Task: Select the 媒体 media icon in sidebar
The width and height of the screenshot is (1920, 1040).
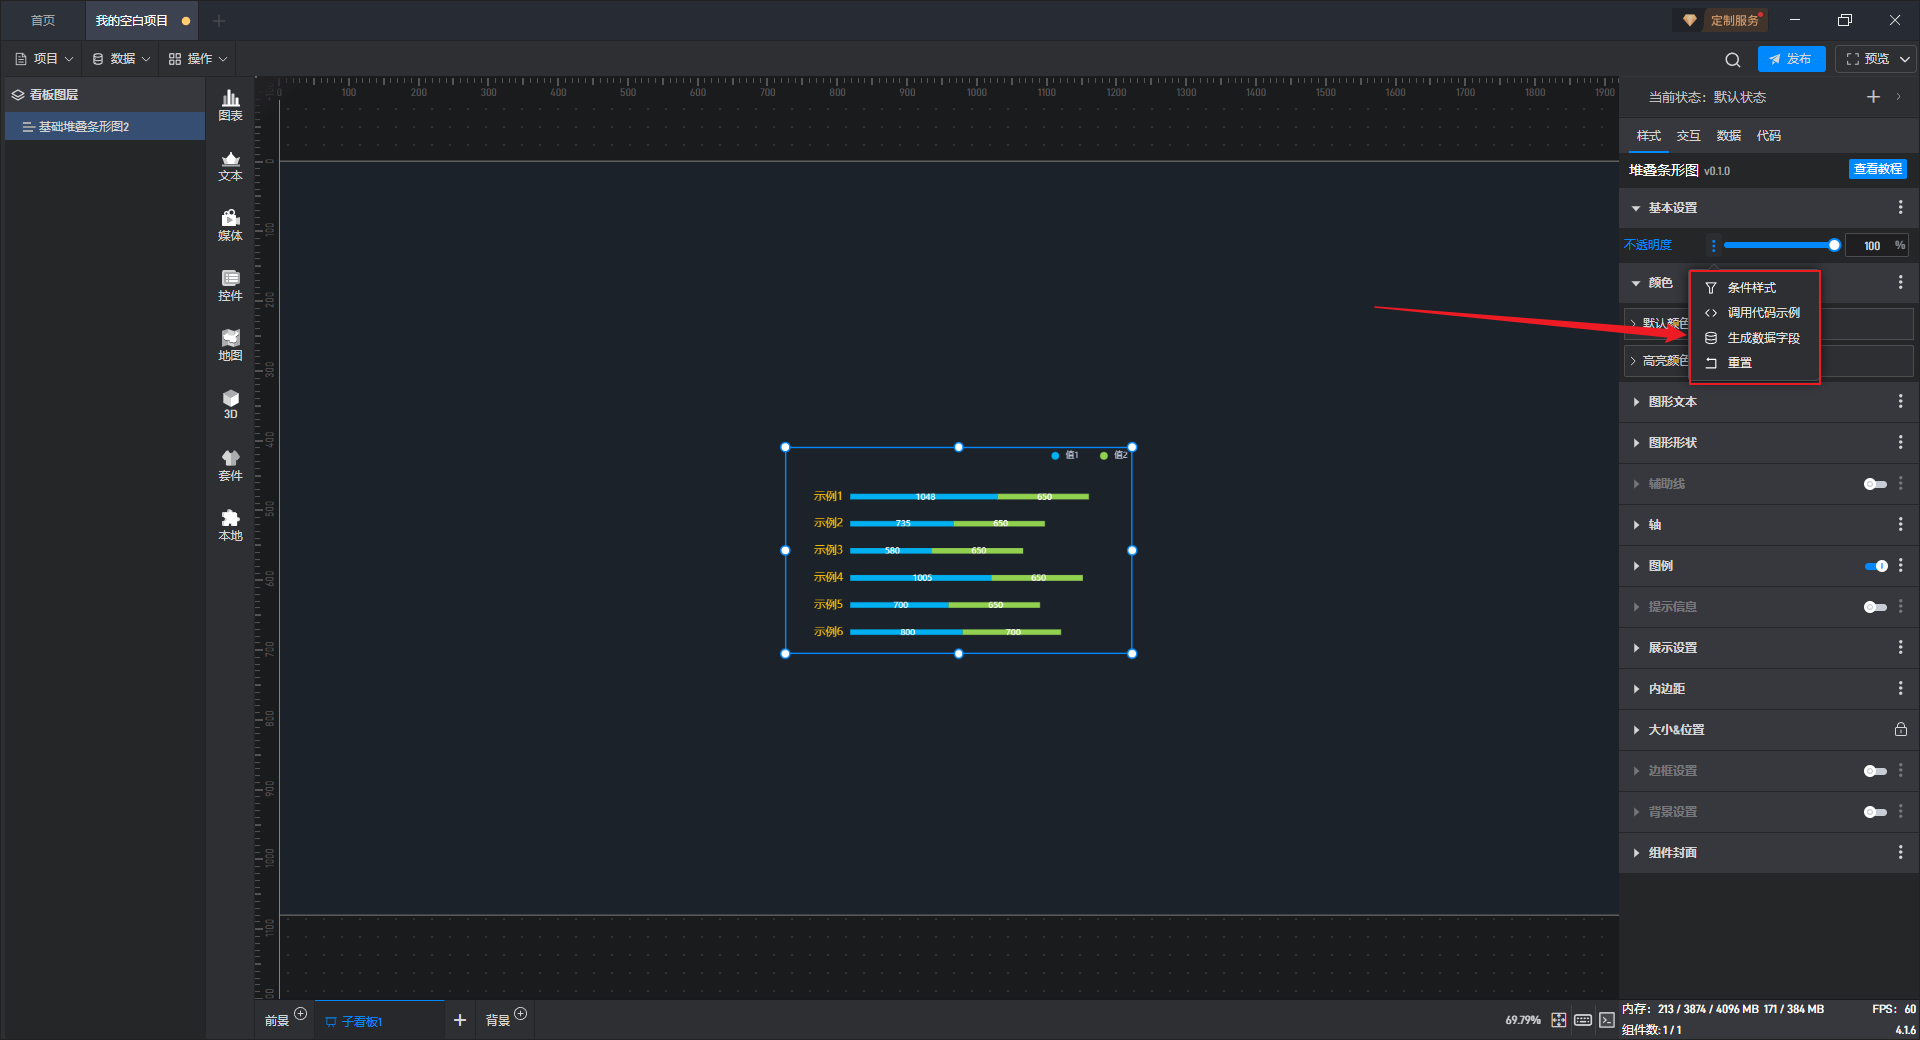Action: [x=230, y=225]
